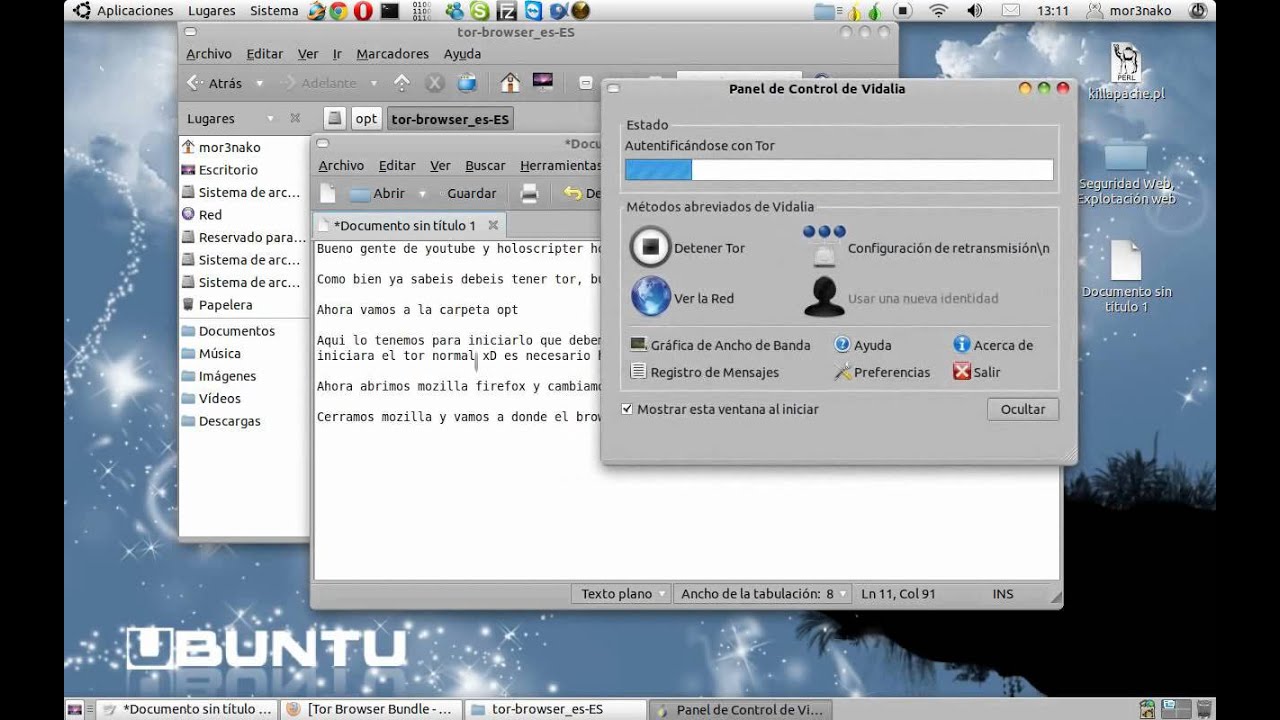Open gedit Buscar menu

(486, 166)
